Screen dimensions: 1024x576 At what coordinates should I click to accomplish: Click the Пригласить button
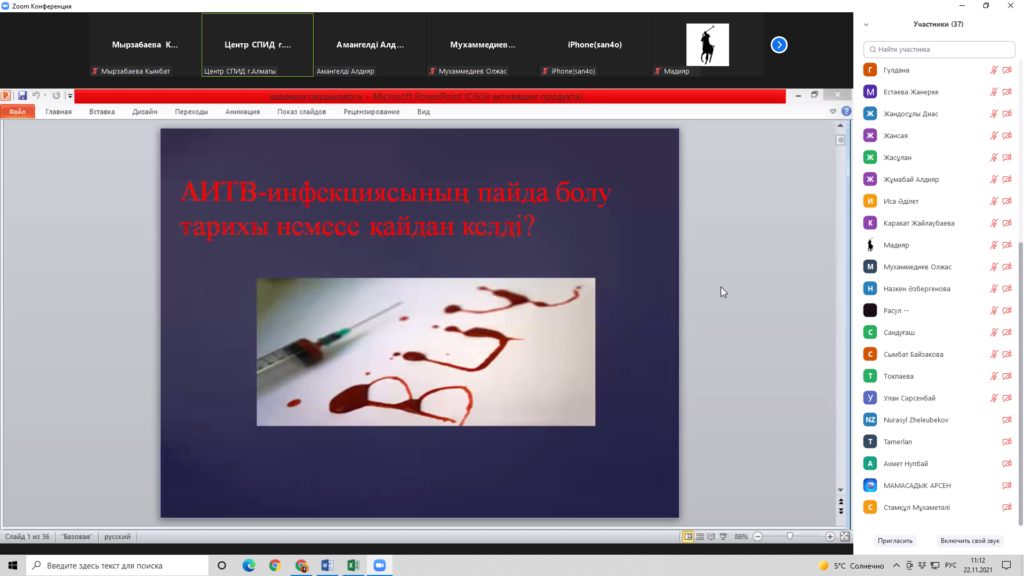(x=895, y=540)
